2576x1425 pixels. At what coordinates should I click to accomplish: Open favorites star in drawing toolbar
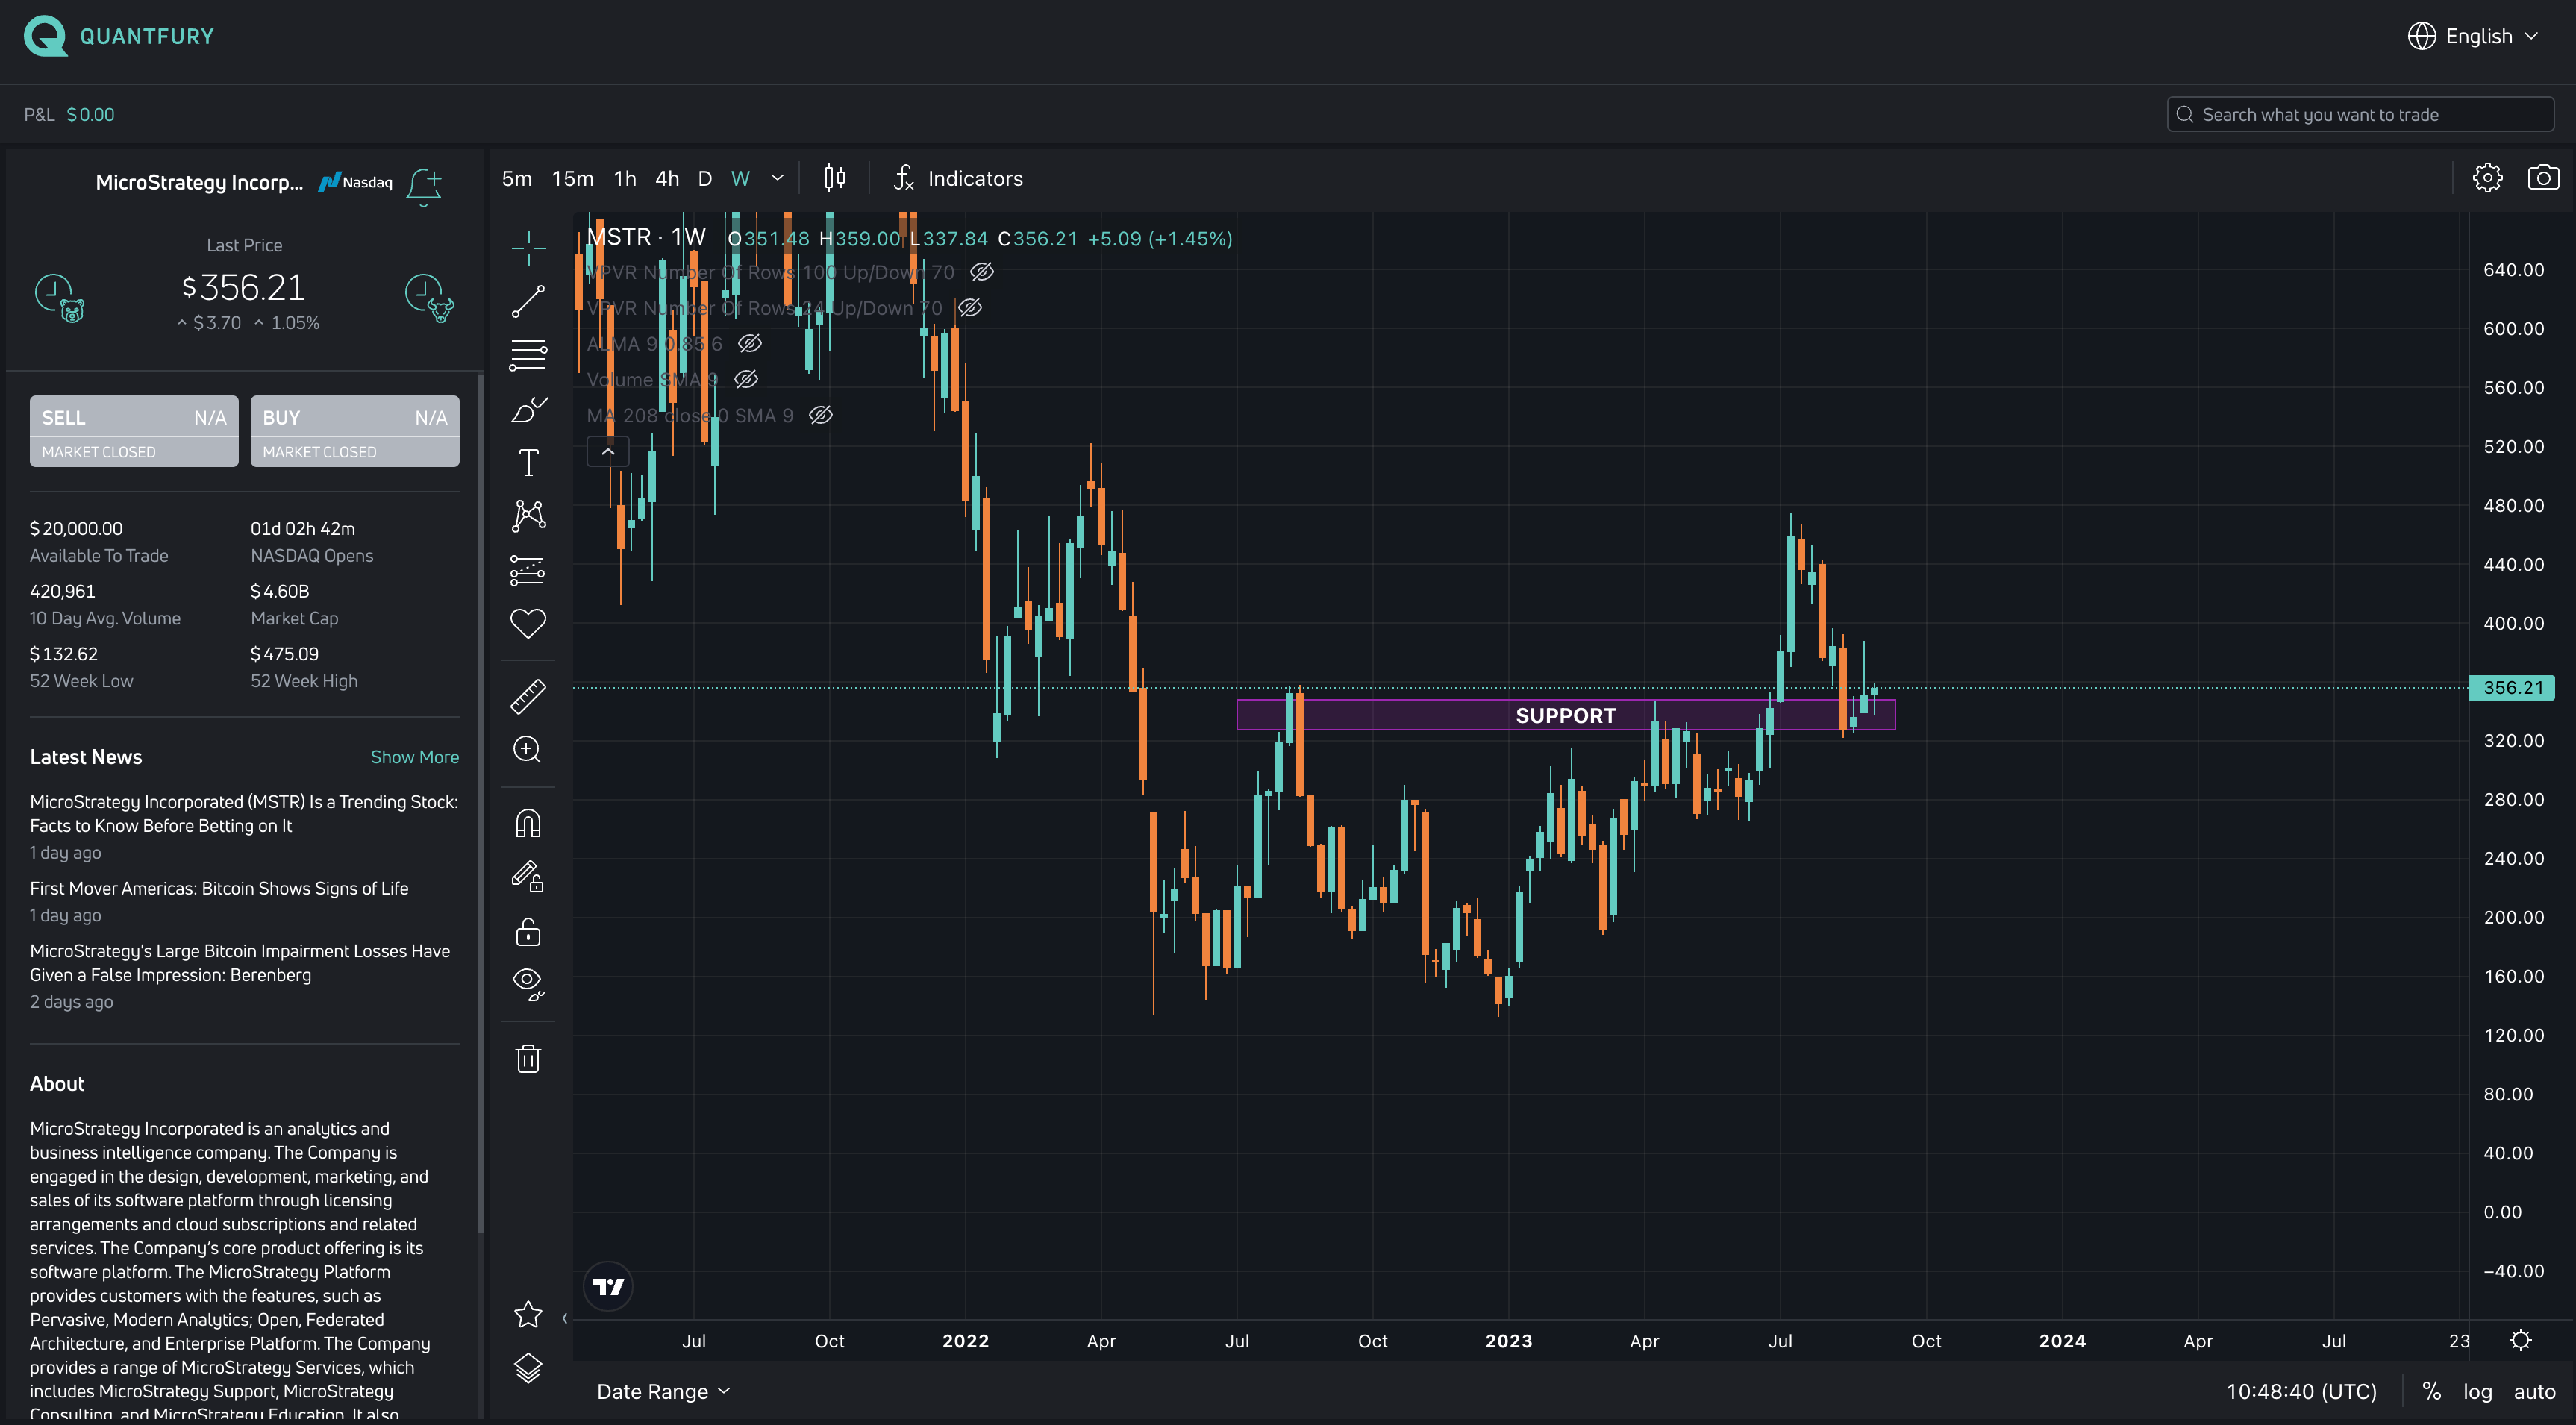coord(528,1314)
